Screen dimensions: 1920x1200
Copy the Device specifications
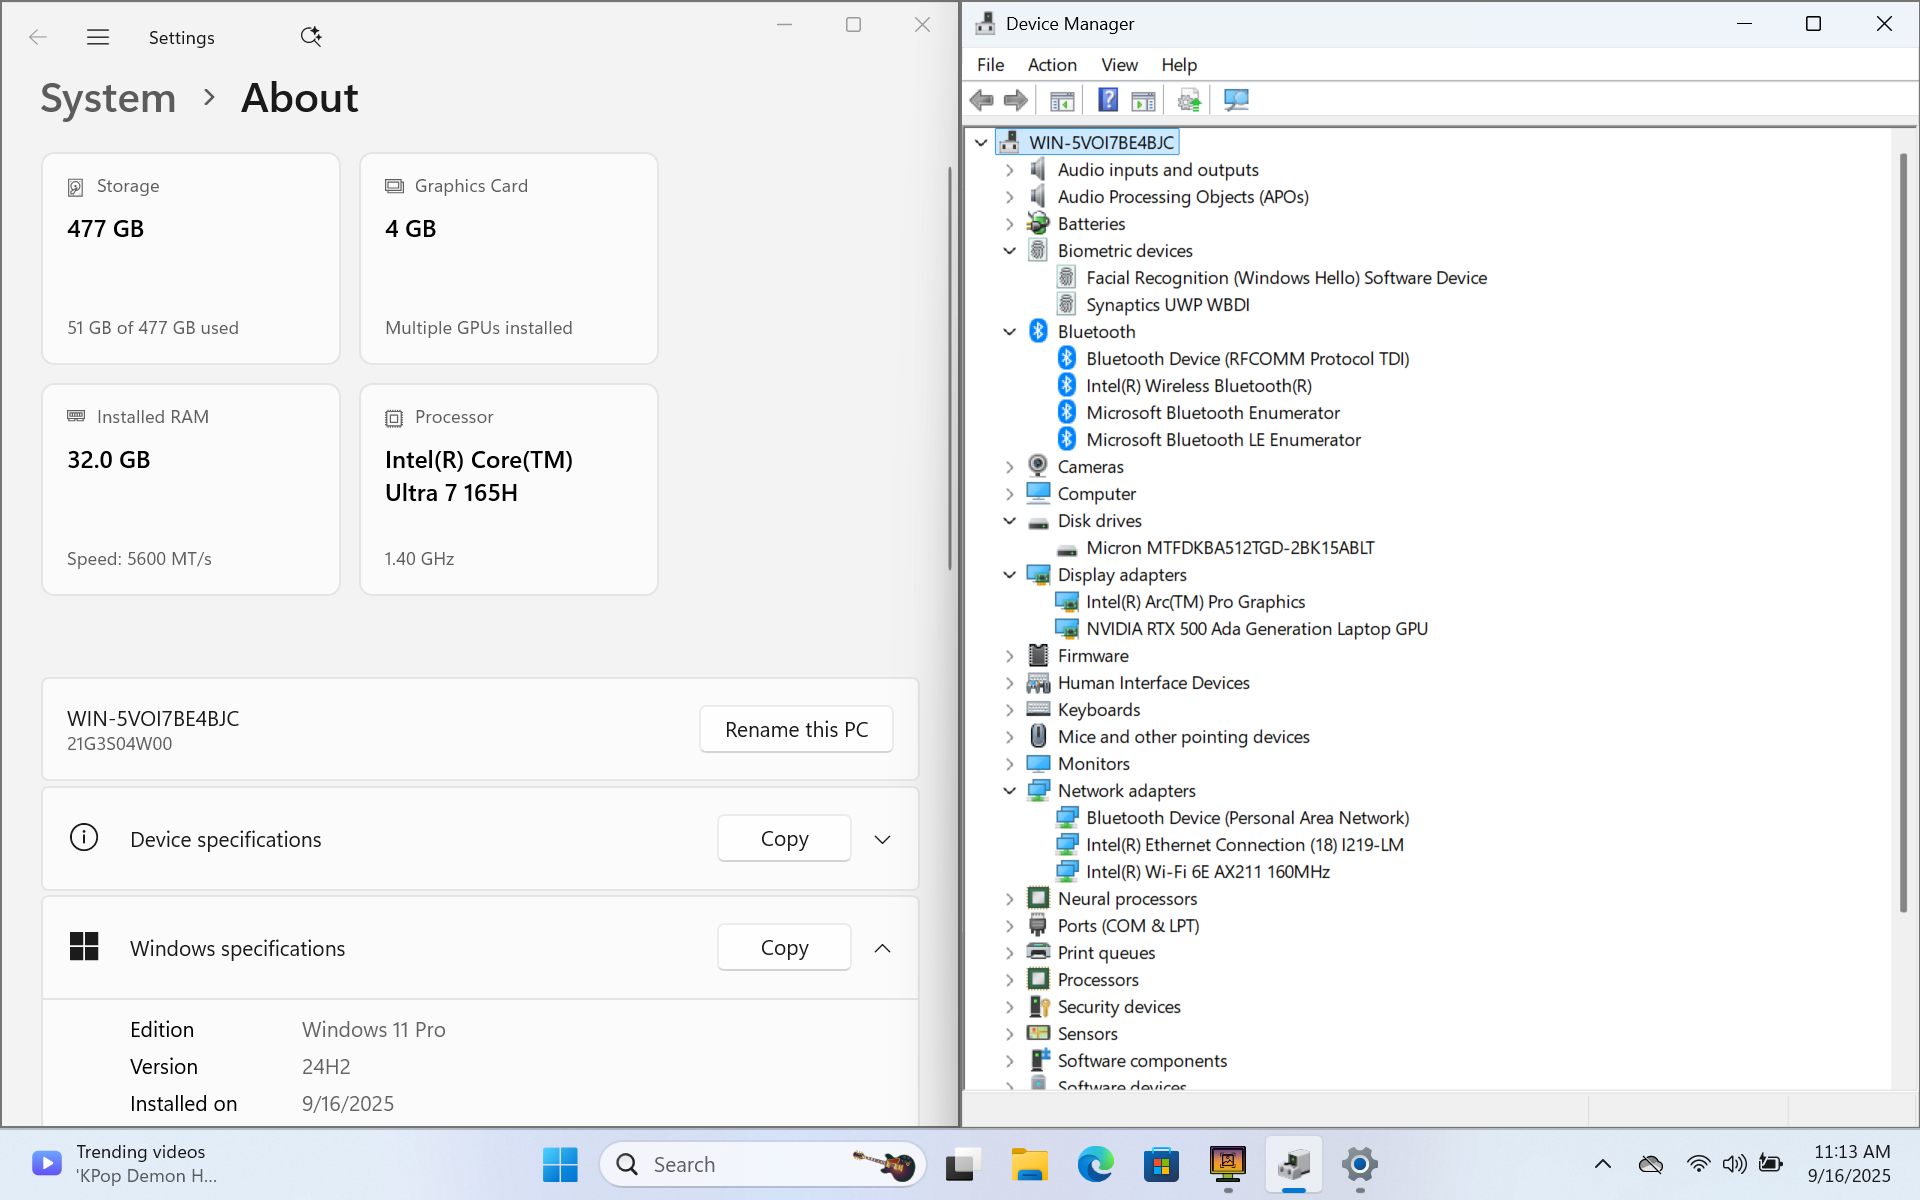click(x=784, y=839)
